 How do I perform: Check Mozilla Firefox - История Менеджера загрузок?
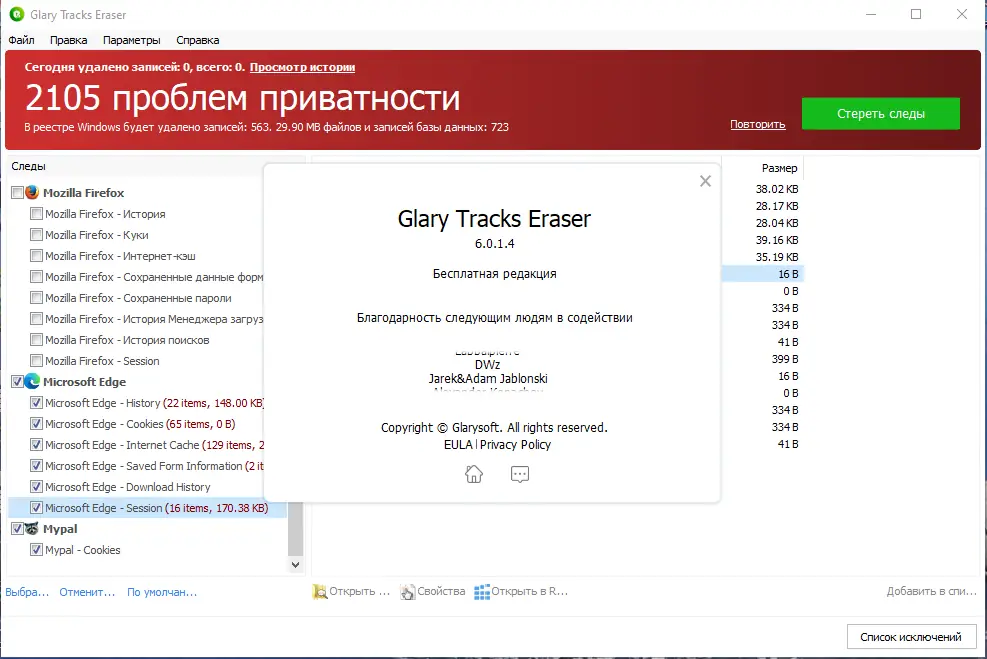37,318
